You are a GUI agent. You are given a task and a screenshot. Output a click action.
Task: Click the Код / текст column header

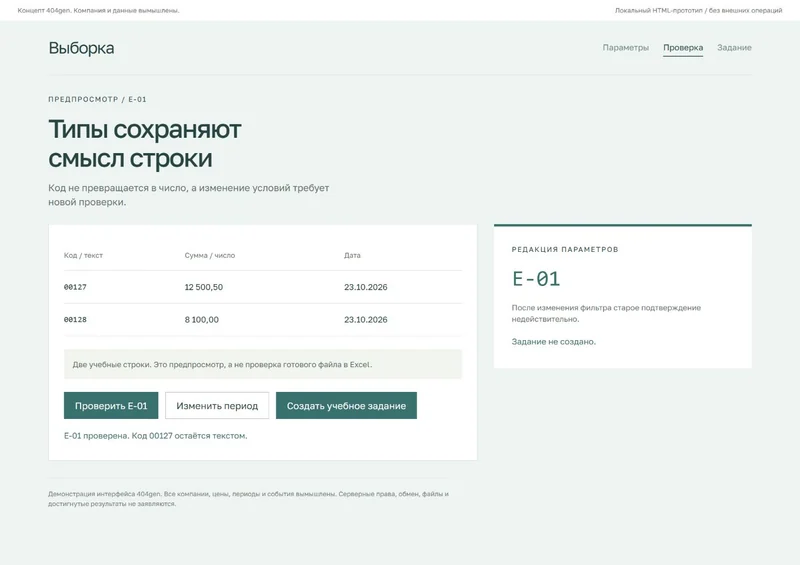tap(83, 255)
